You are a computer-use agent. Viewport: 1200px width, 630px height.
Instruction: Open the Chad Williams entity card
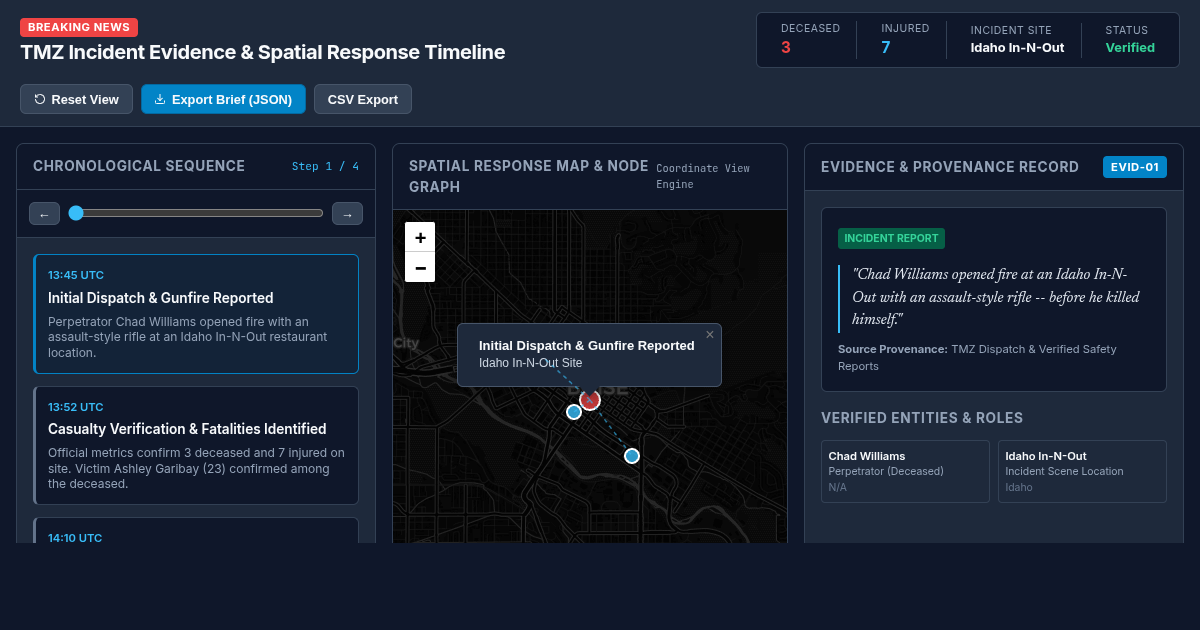[905, 471]
